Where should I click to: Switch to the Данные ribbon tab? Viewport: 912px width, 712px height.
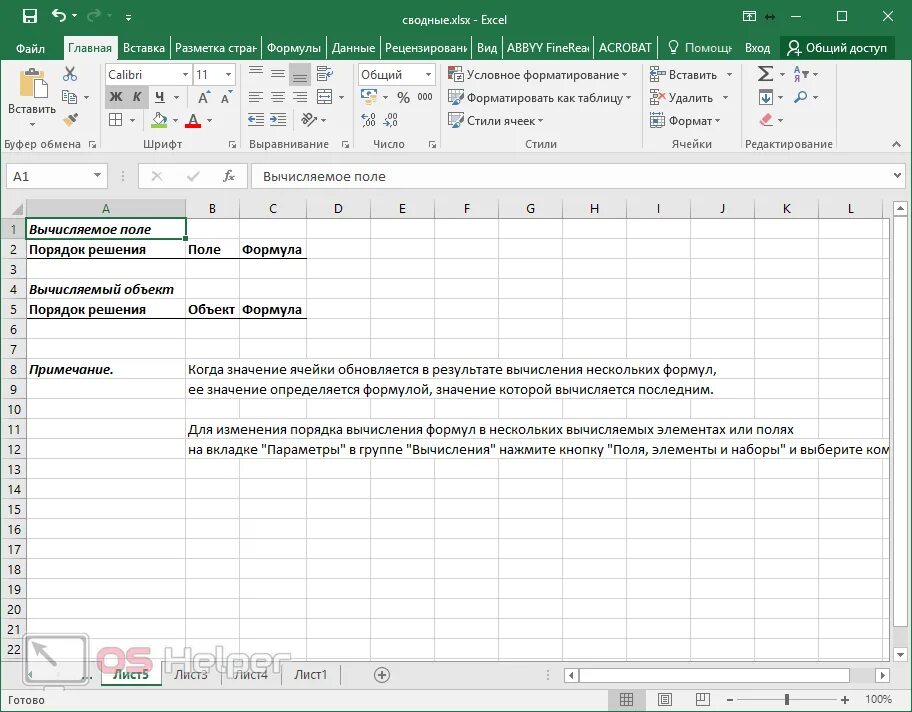354,48
